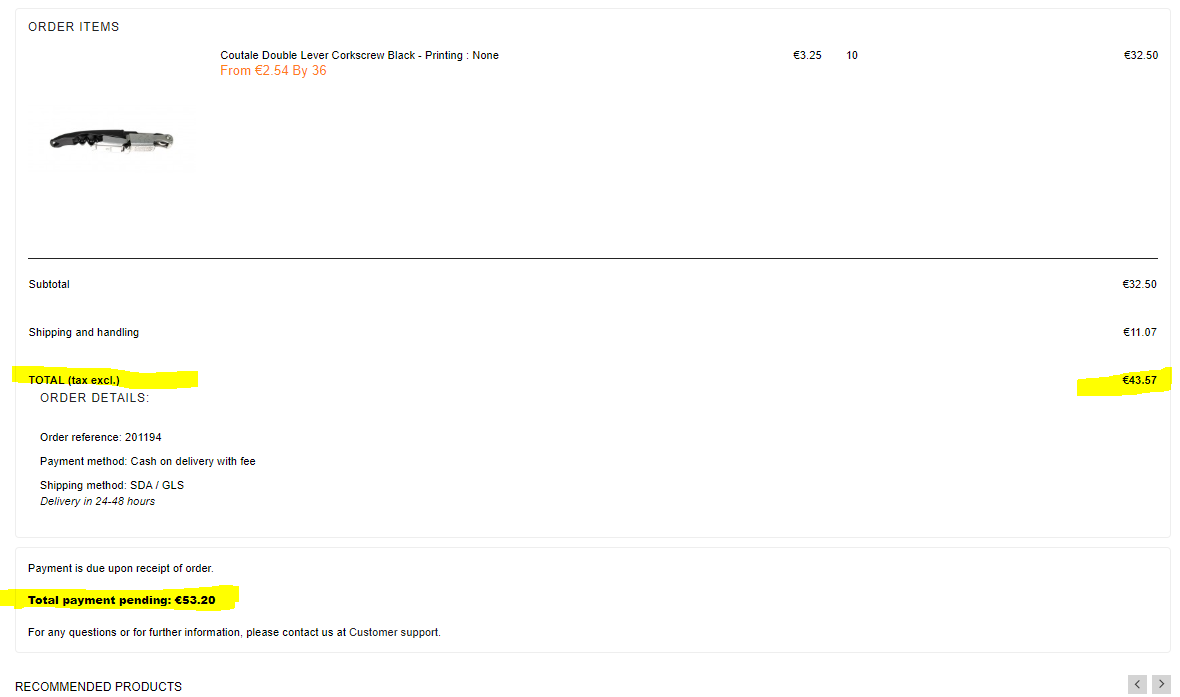Click the RECOMMENDED PRODUCTS heading

[99, 686]
